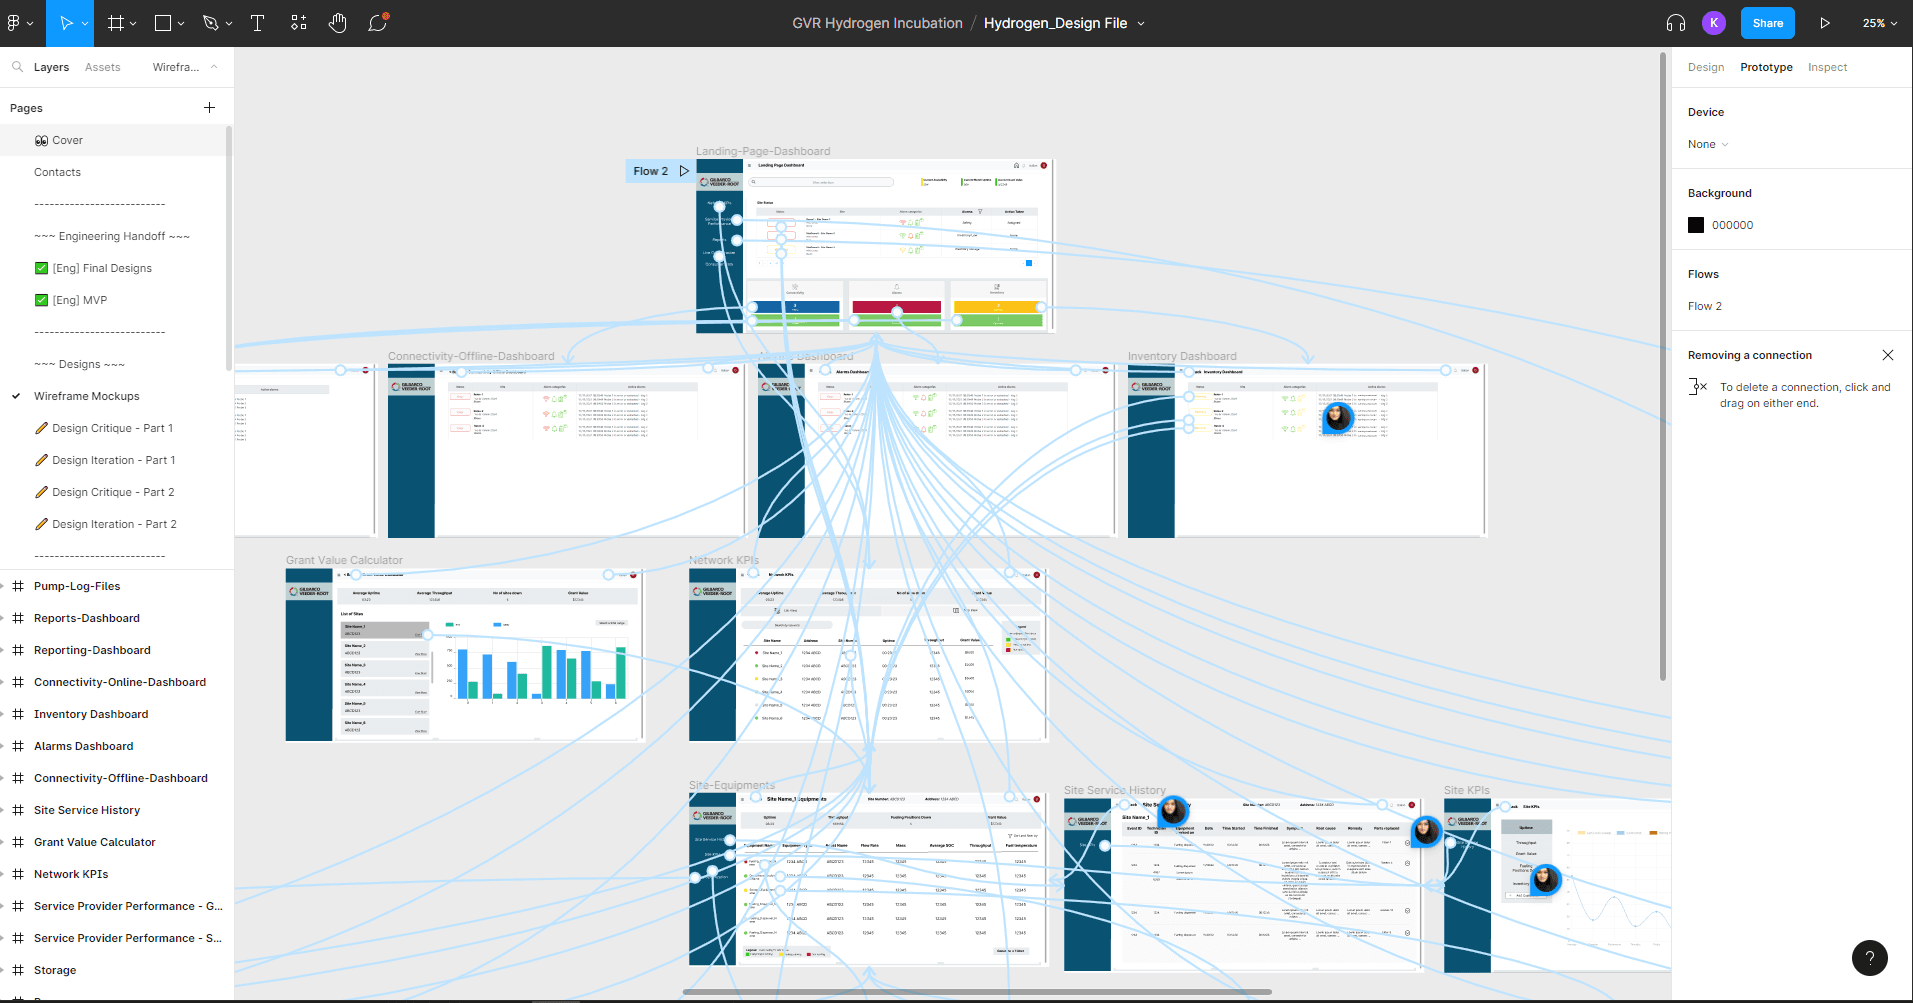Select the Inventory Dashboard layer
This screenshot has width=1913, height=1003.
click(x=91, y=714)
